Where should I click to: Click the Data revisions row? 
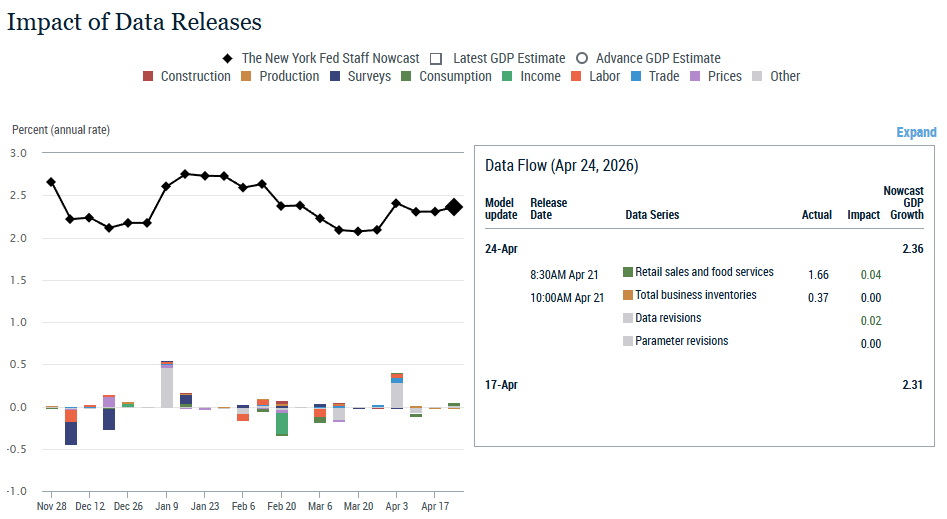(x=668, y=319)
